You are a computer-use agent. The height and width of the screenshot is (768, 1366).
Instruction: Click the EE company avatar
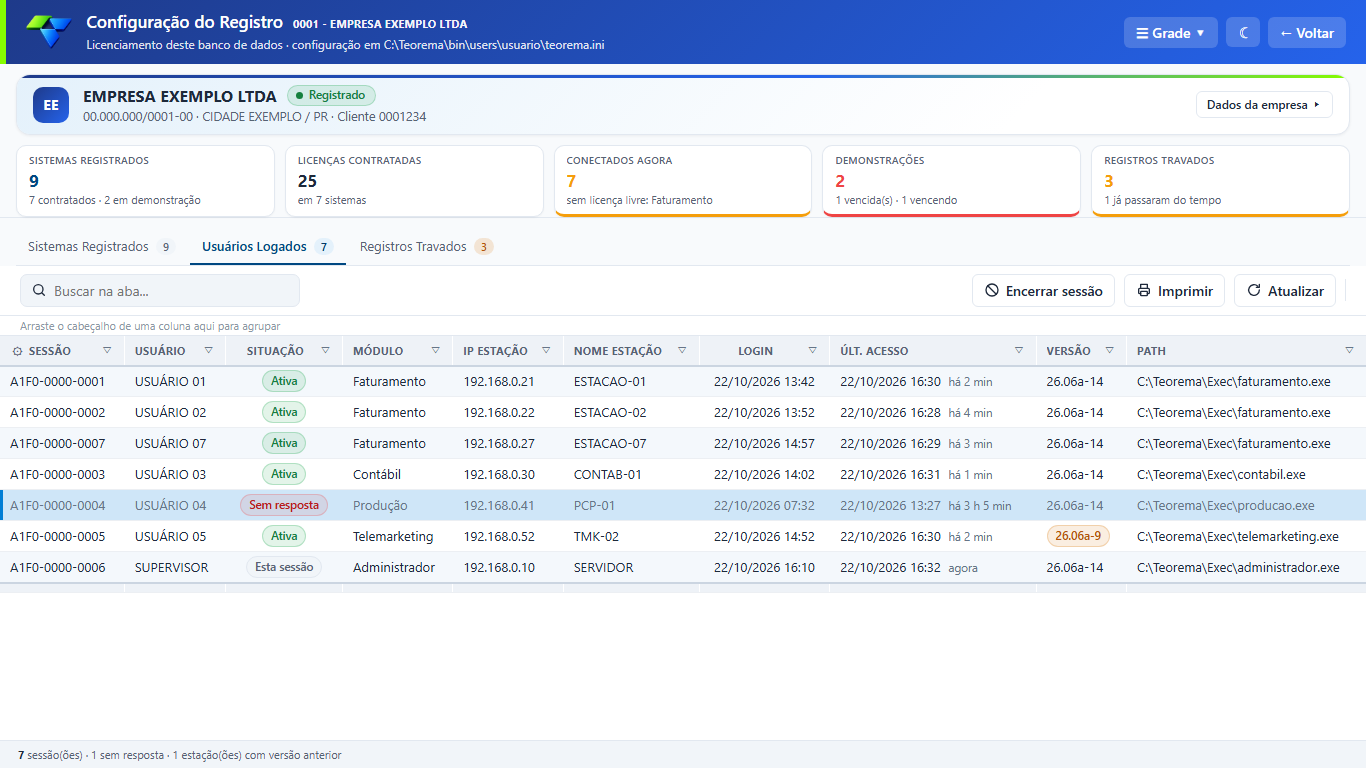point(51,105)
